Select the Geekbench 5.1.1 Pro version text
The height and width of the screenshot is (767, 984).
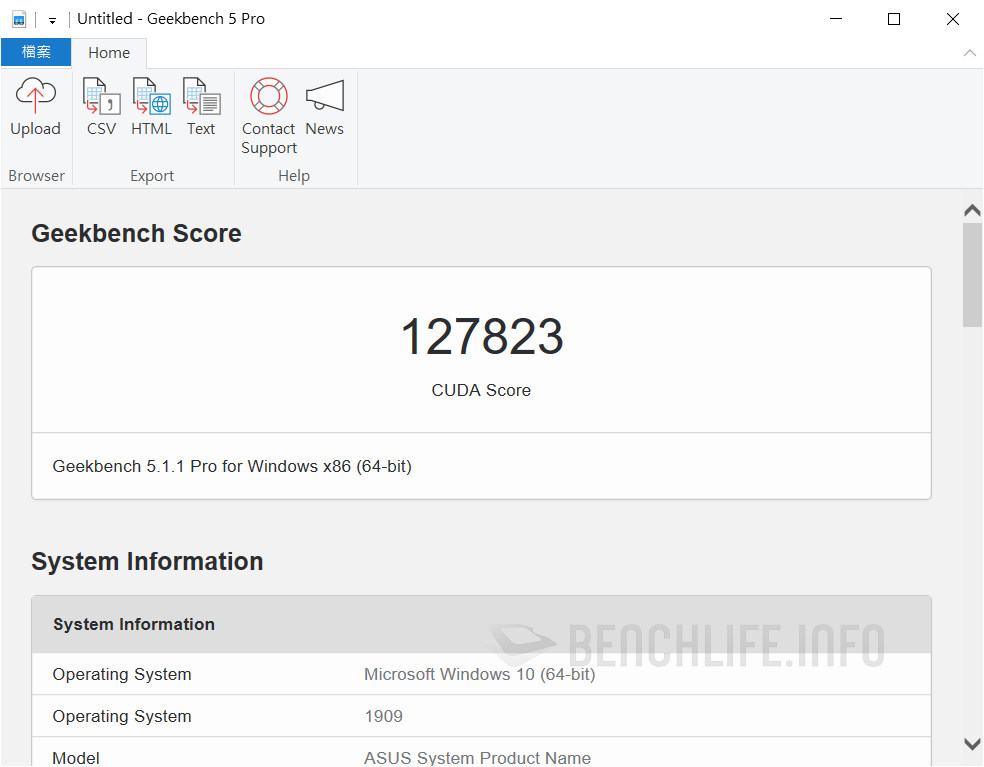pyautogui.click(x=231, y=466)
